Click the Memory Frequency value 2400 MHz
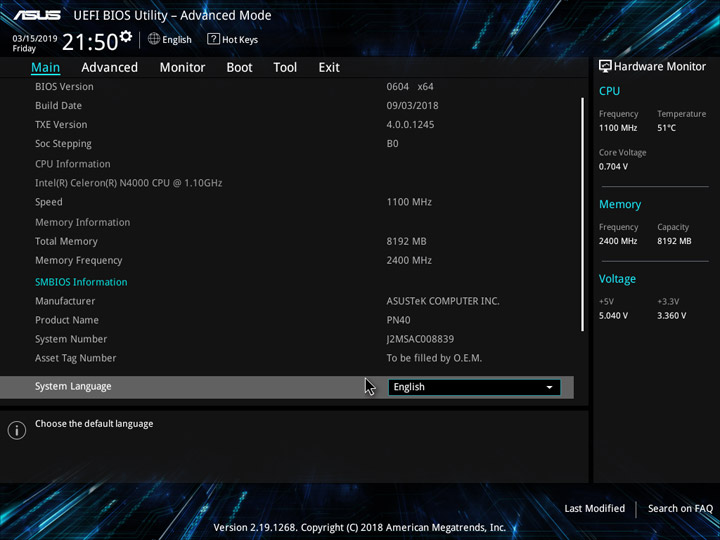 click(409, 260)
